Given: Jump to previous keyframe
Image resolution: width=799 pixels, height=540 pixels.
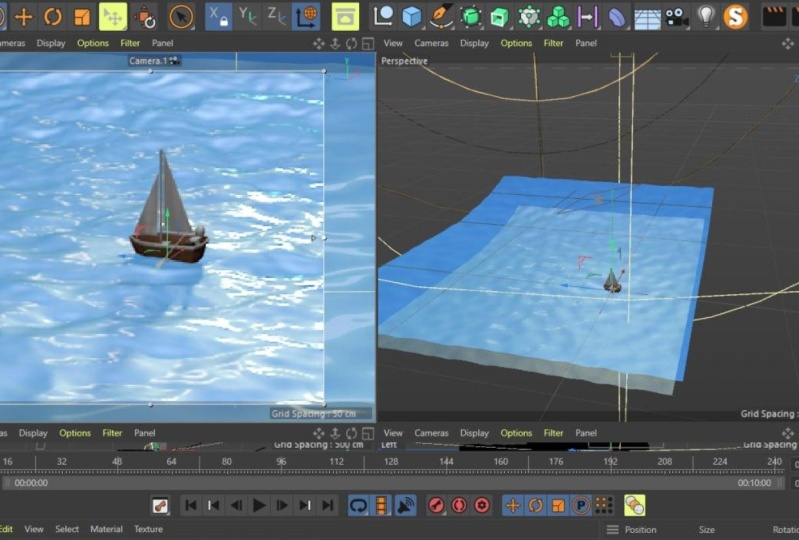Looking at the screenshot, I should 214,505.
